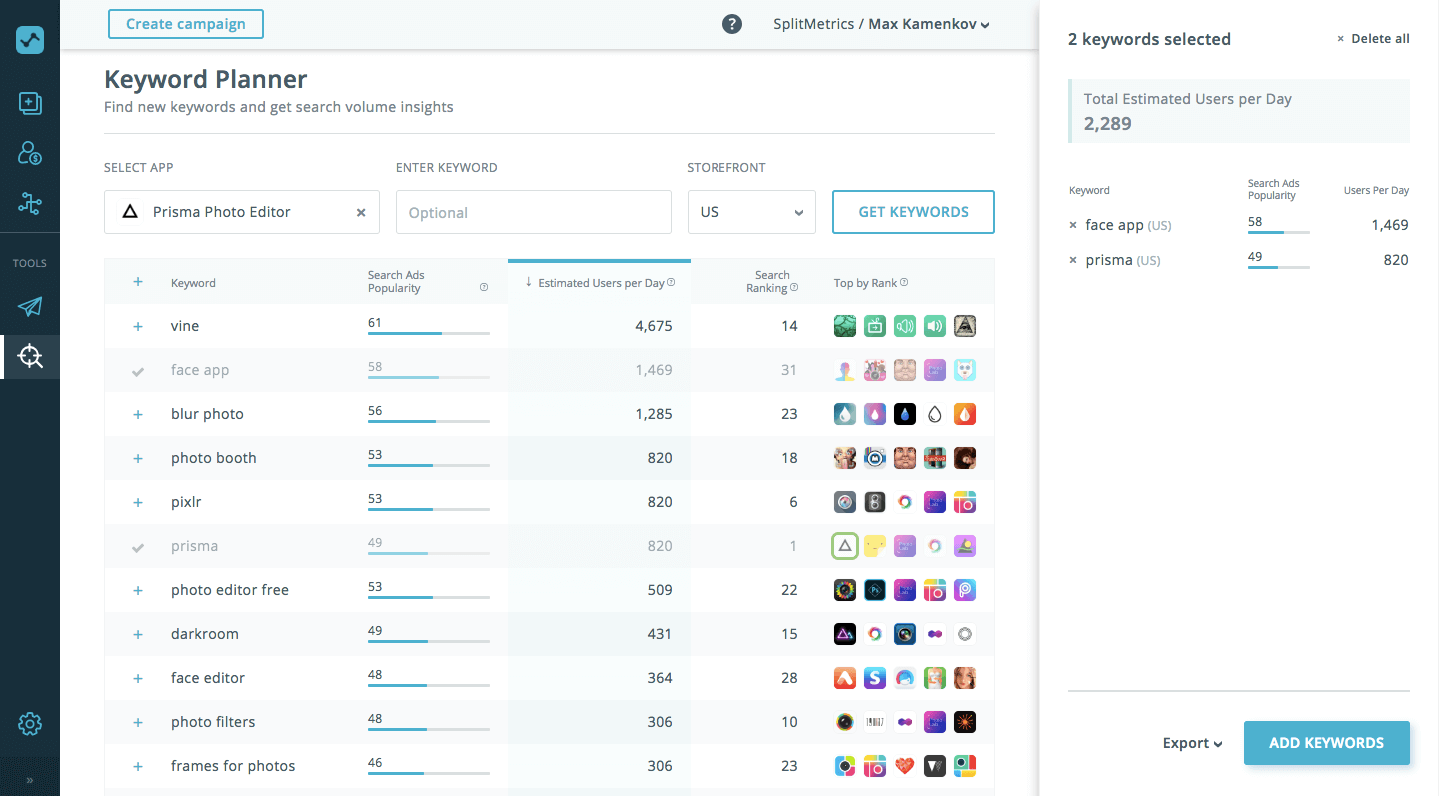Click blur photo popularity bar showing 56
1439x796 pixels.
coord(429,421)
